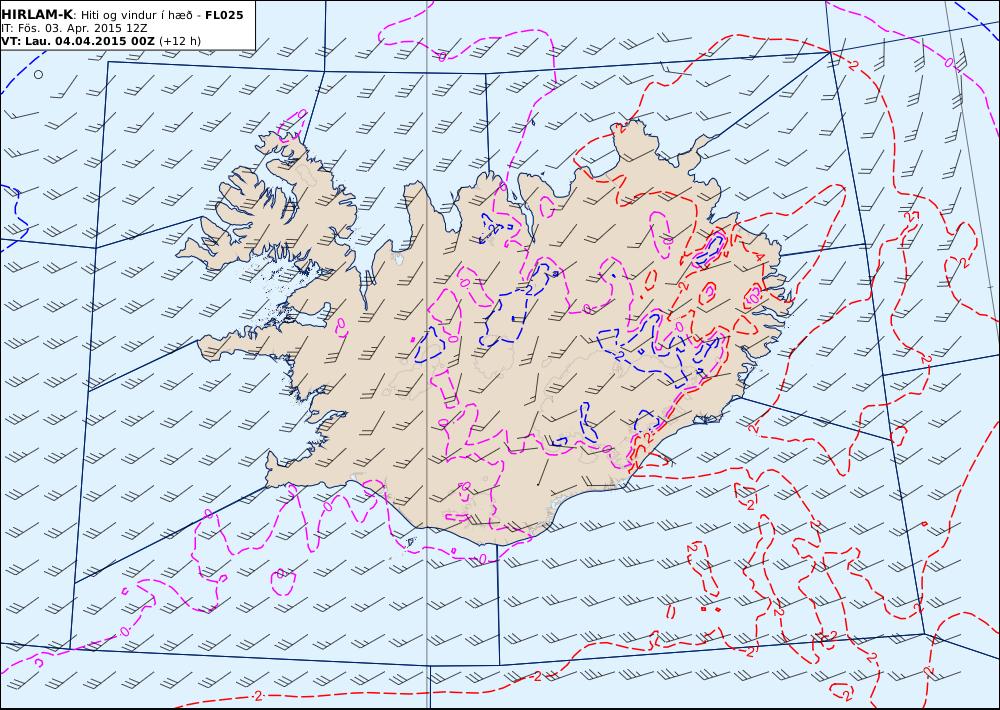
Task: Click the HIRLAM-K model name in legend
Action: pyautogui.click(x=37, y=15)
